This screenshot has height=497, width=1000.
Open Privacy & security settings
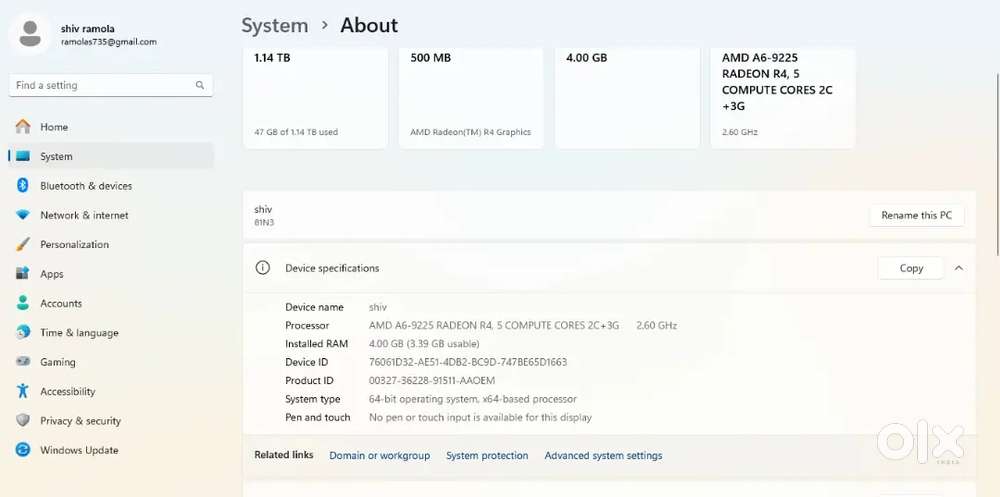coord(111,420)
